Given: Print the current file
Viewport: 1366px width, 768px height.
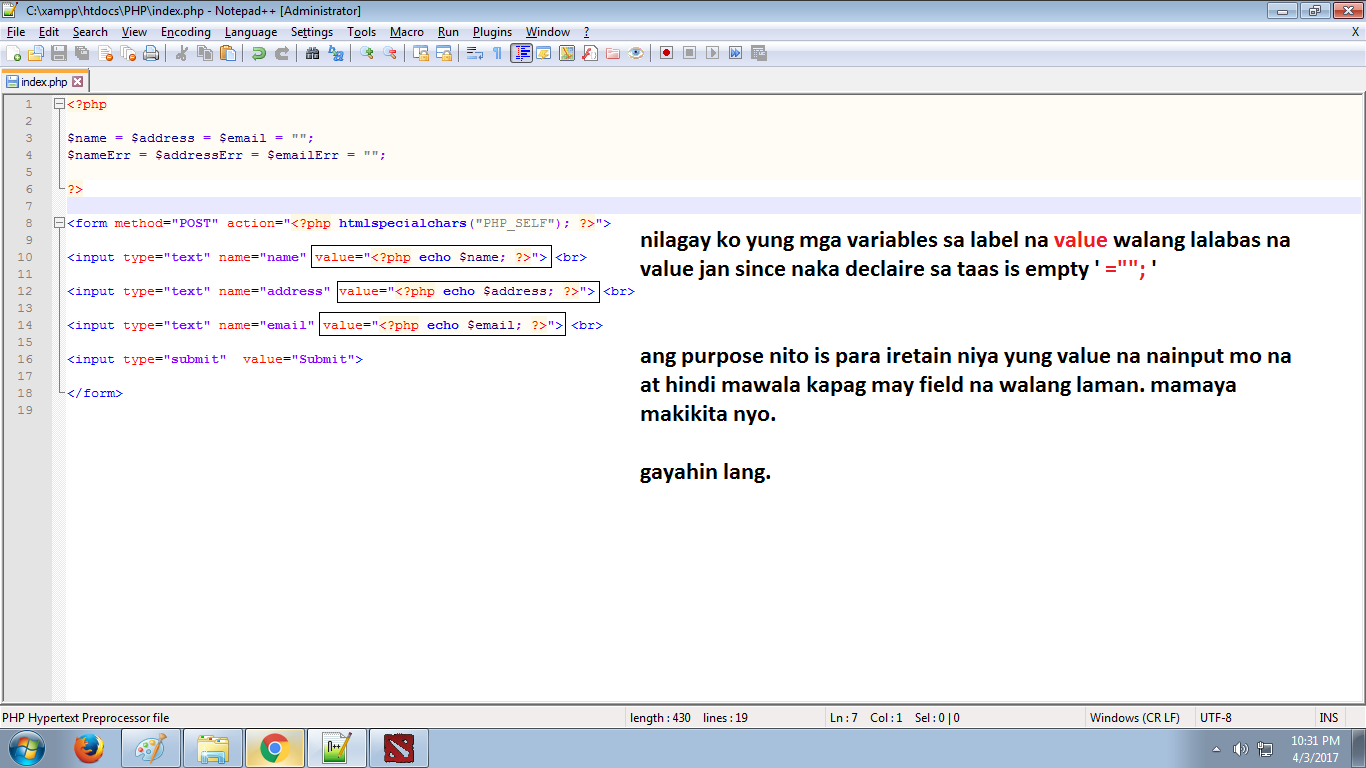Looking at the screenshot, I should click(x=150, y=55).
